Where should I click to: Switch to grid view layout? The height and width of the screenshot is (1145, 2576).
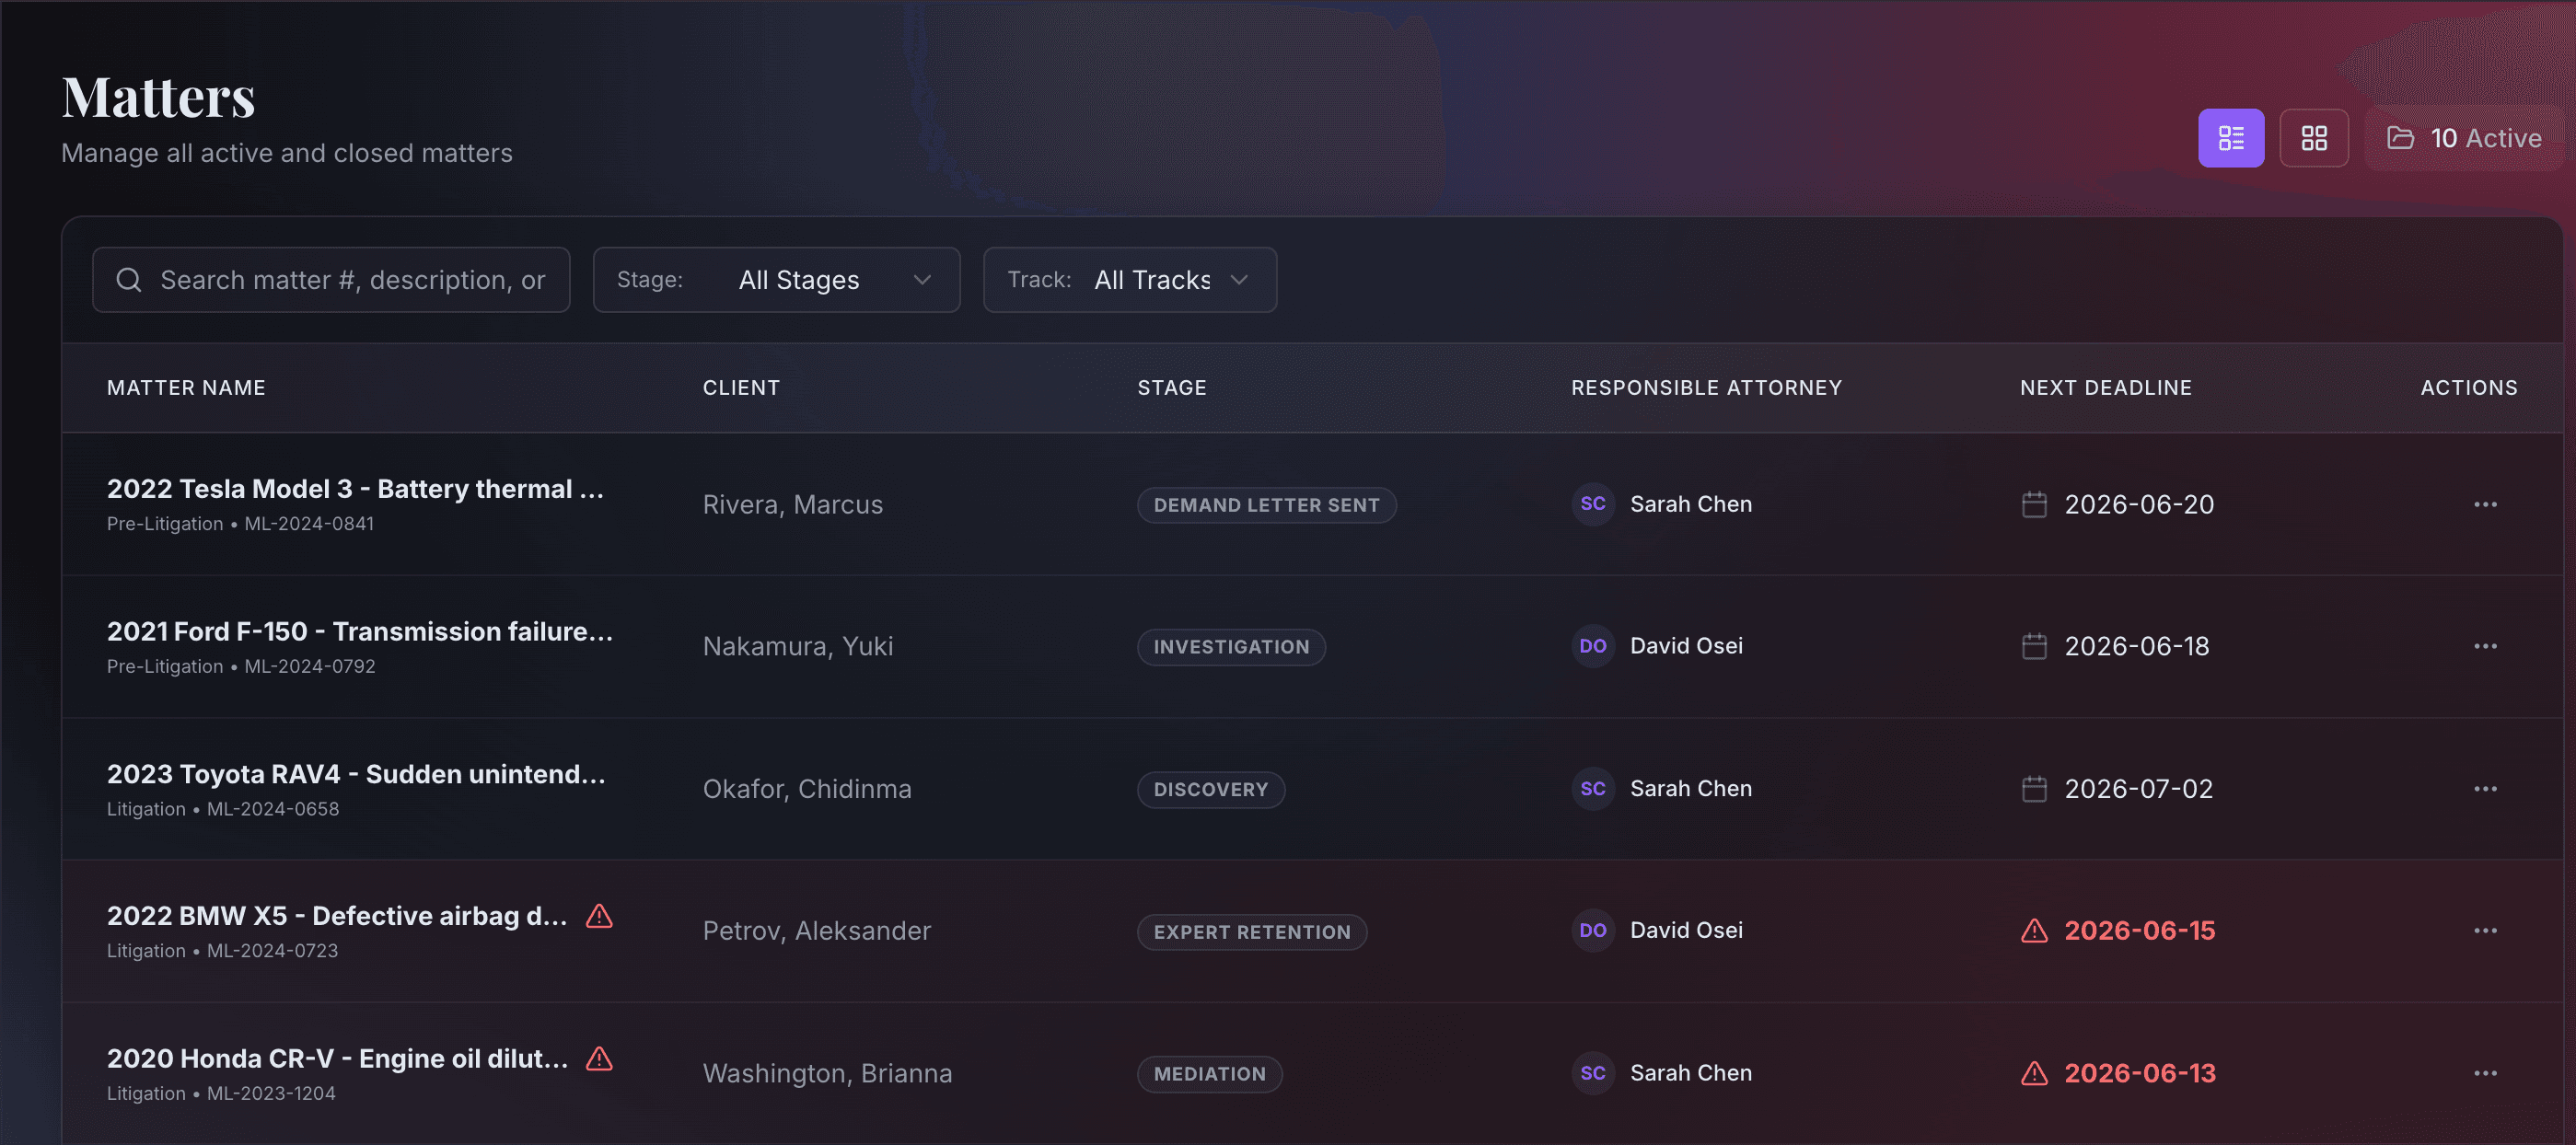point(2314,138)
